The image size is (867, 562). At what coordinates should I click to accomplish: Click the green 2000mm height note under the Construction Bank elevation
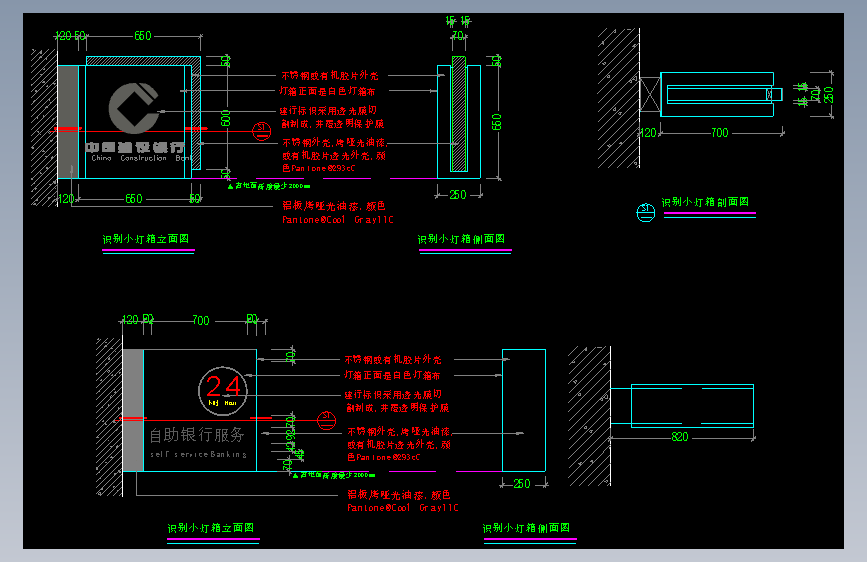coord(269,186)
